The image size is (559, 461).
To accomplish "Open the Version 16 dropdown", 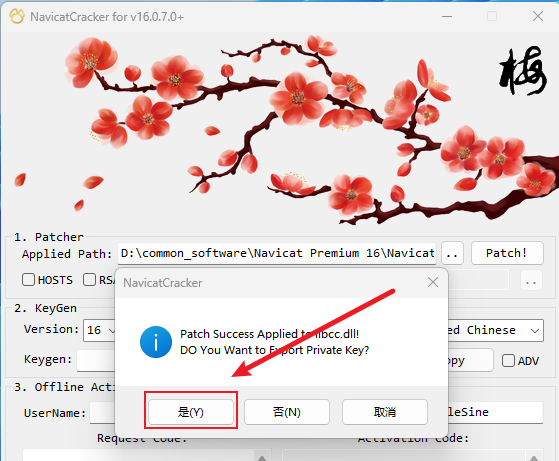I will (100, 330).
